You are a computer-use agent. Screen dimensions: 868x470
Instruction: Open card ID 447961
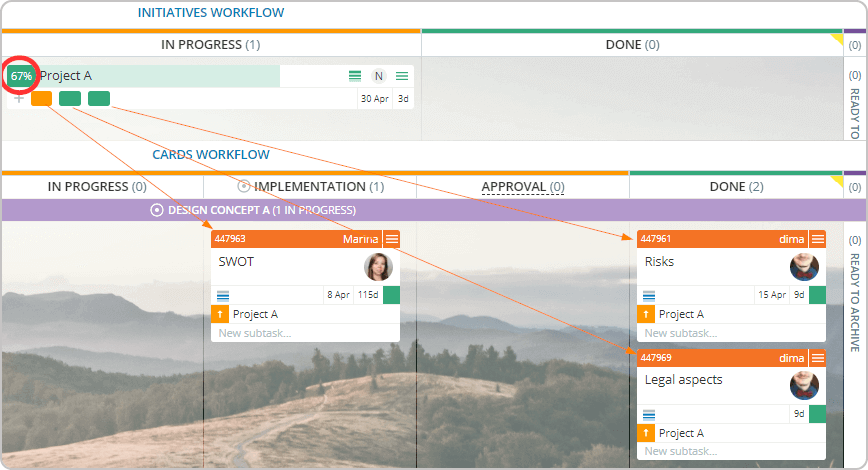tap(655, 239)
